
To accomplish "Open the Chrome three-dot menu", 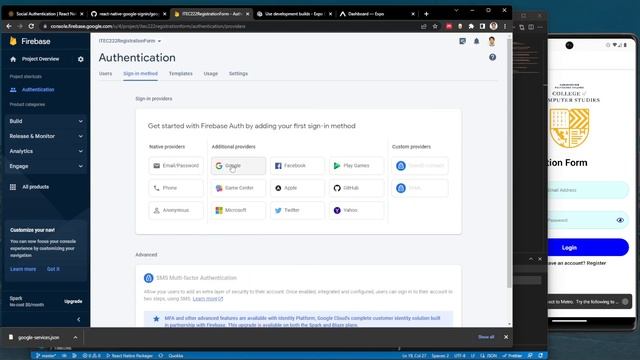I will coord(505,26).
